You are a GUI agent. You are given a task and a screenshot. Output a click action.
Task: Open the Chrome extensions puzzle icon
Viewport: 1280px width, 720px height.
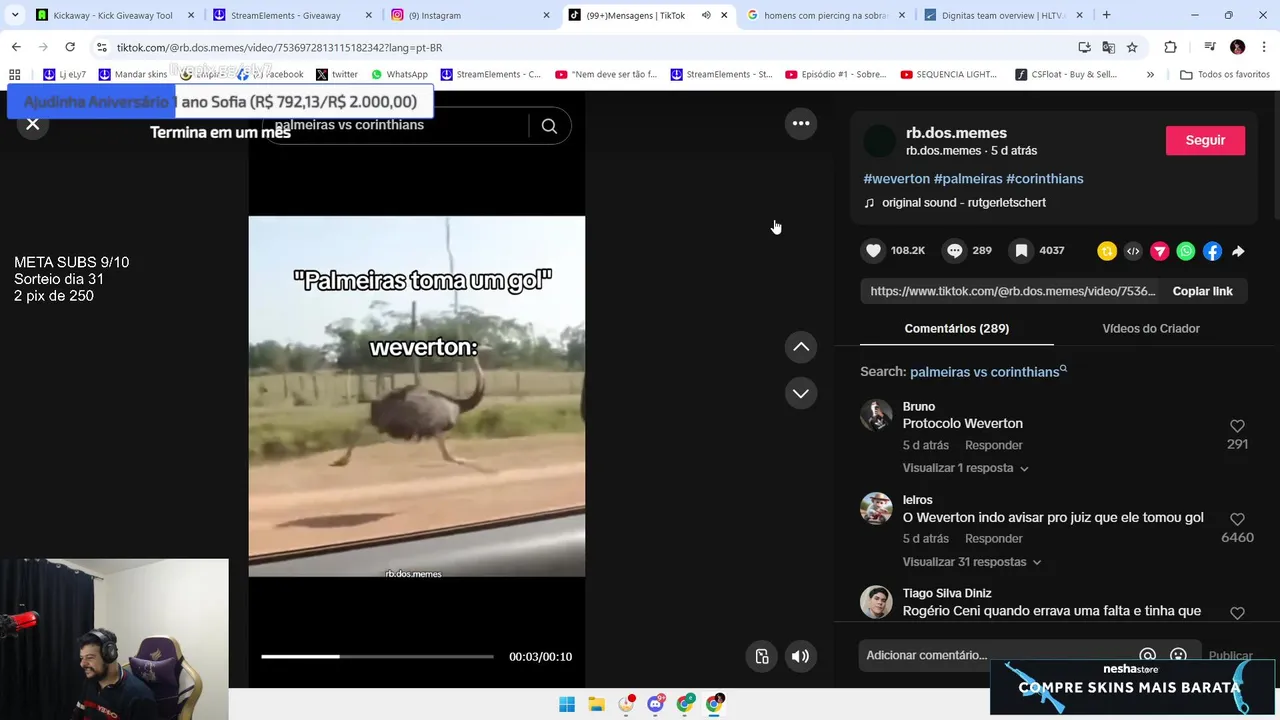1170,47
